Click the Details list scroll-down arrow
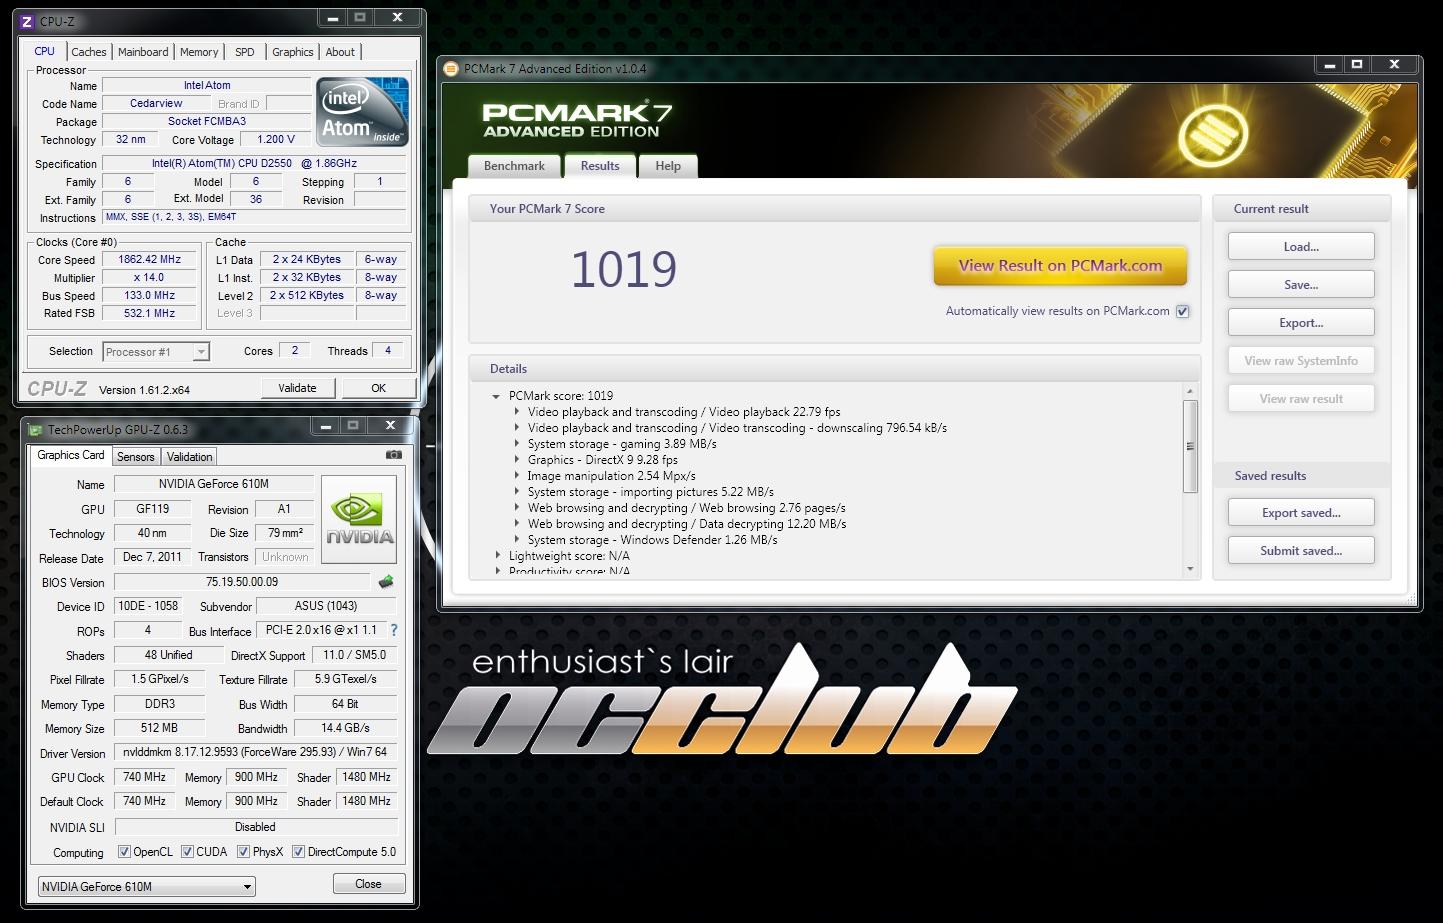The height and width of the screenshot is (923, 1443). [x=1190, y=569]
